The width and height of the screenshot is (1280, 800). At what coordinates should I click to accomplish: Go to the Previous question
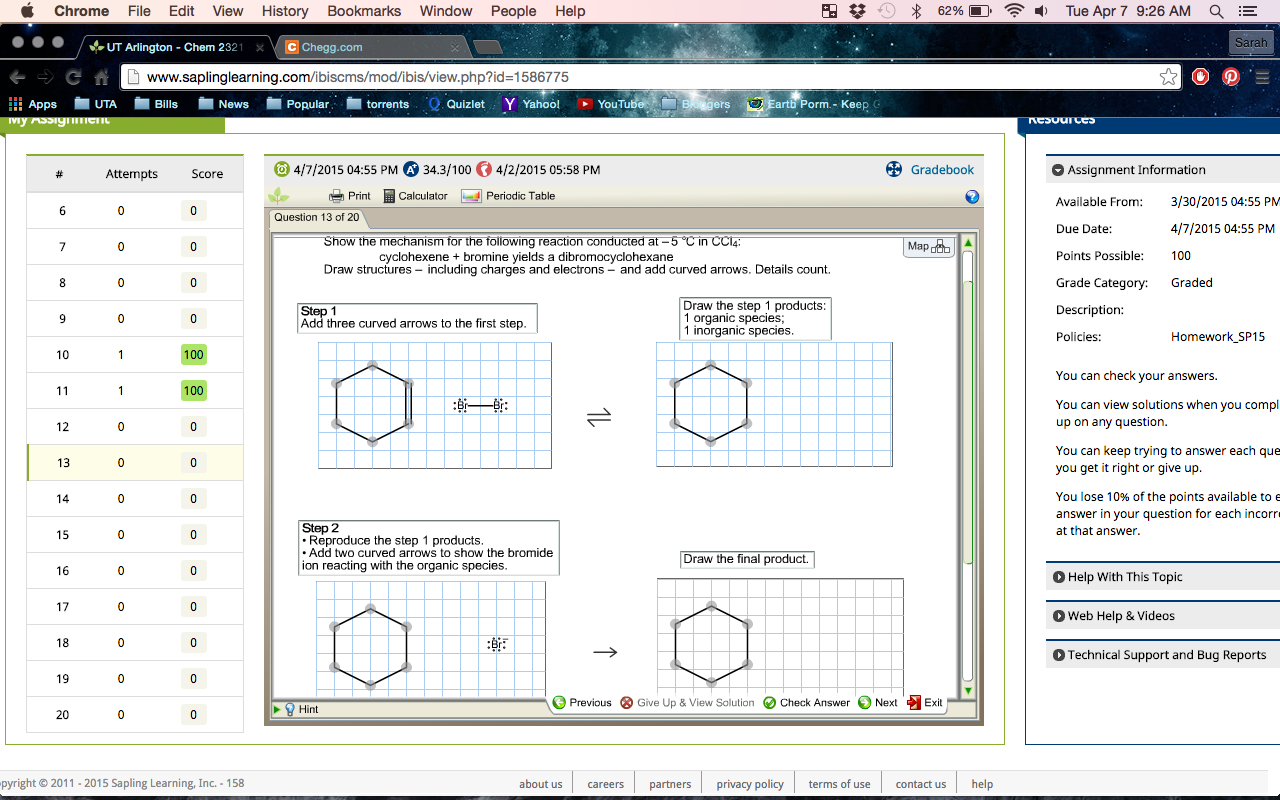[x=582, y=703]
